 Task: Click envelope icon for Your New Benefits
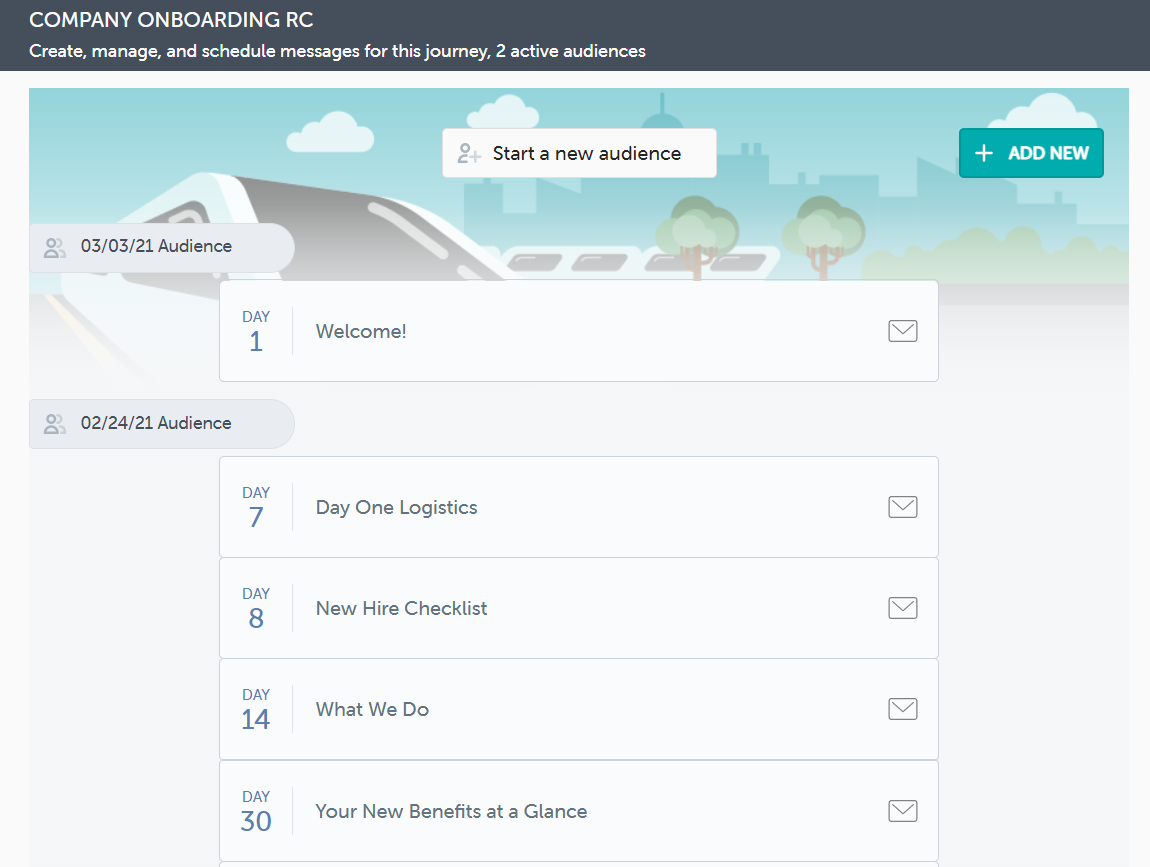coord(902,811)
